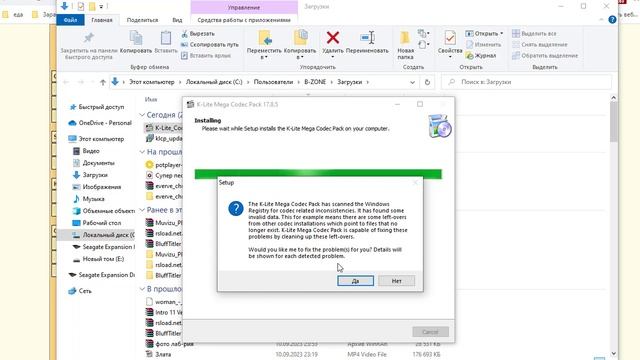Click the Да button in Setup dialog
Viewport: 640px width, 360px height.
(x=355, y=281)
